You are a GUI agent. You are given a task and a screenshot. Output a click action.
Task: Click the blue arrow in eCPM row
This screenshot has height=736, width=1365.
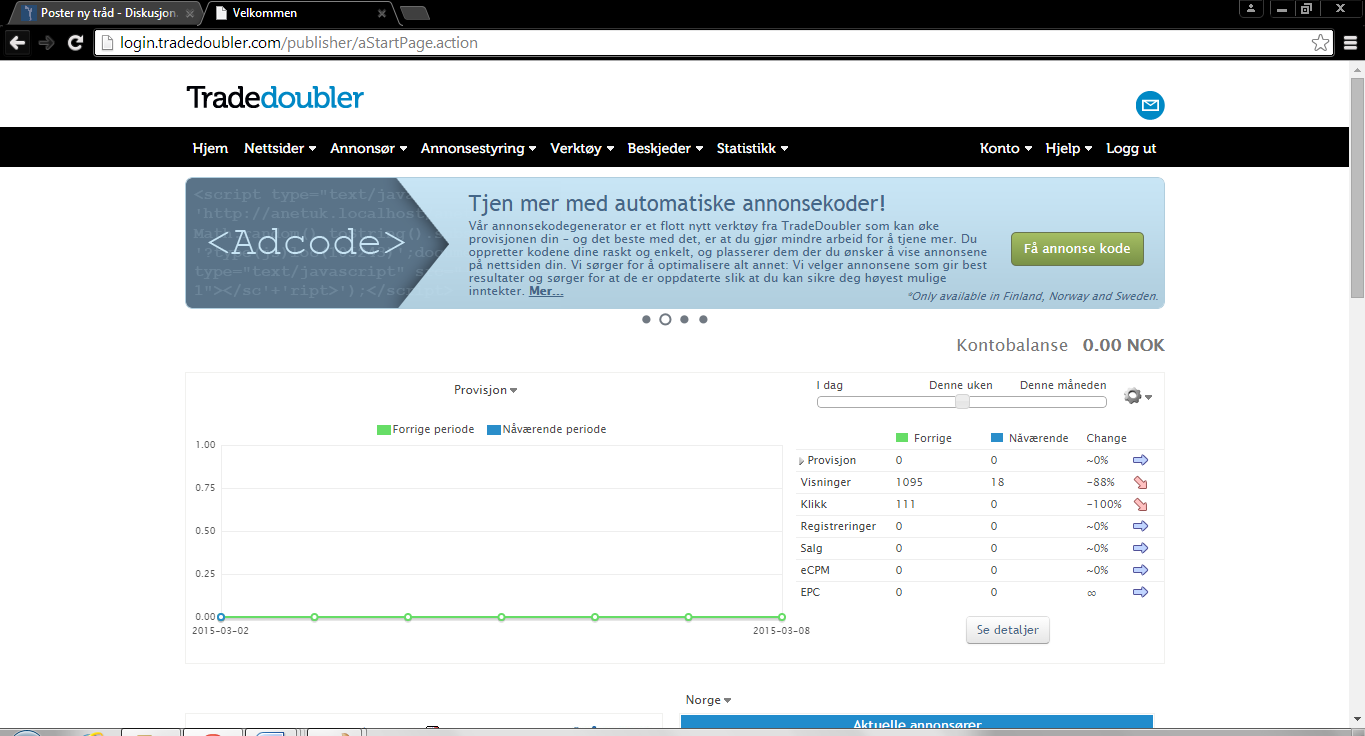[1140, 570]
